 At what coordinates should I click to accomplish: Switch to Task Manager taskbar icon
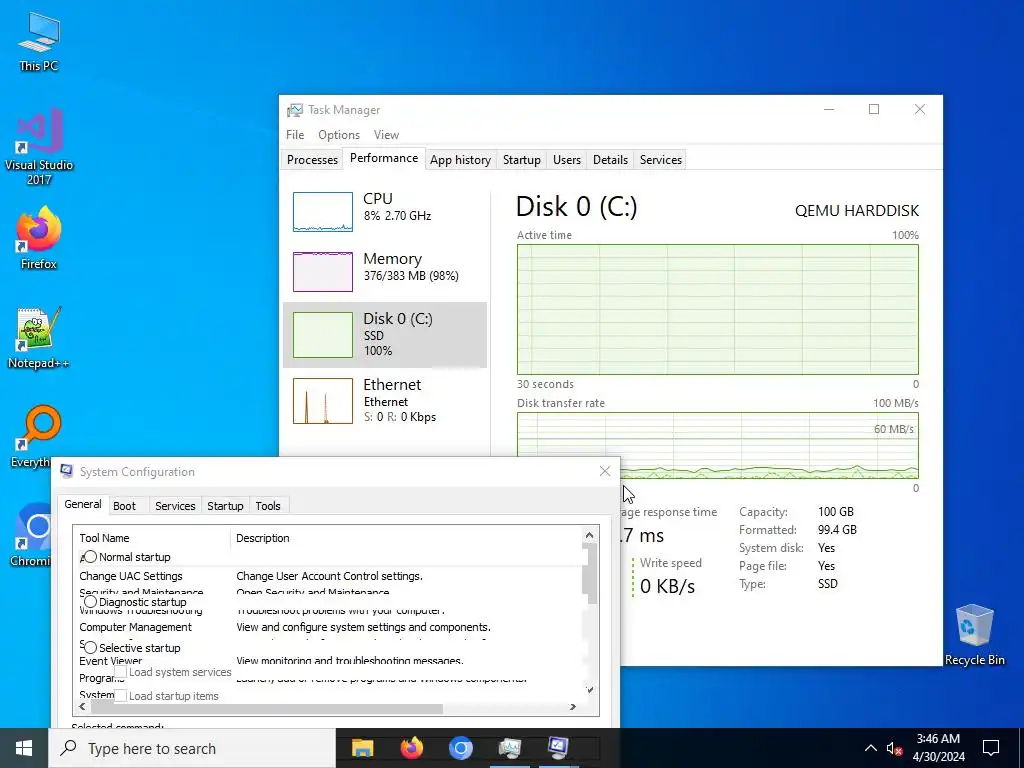[509, 748]
